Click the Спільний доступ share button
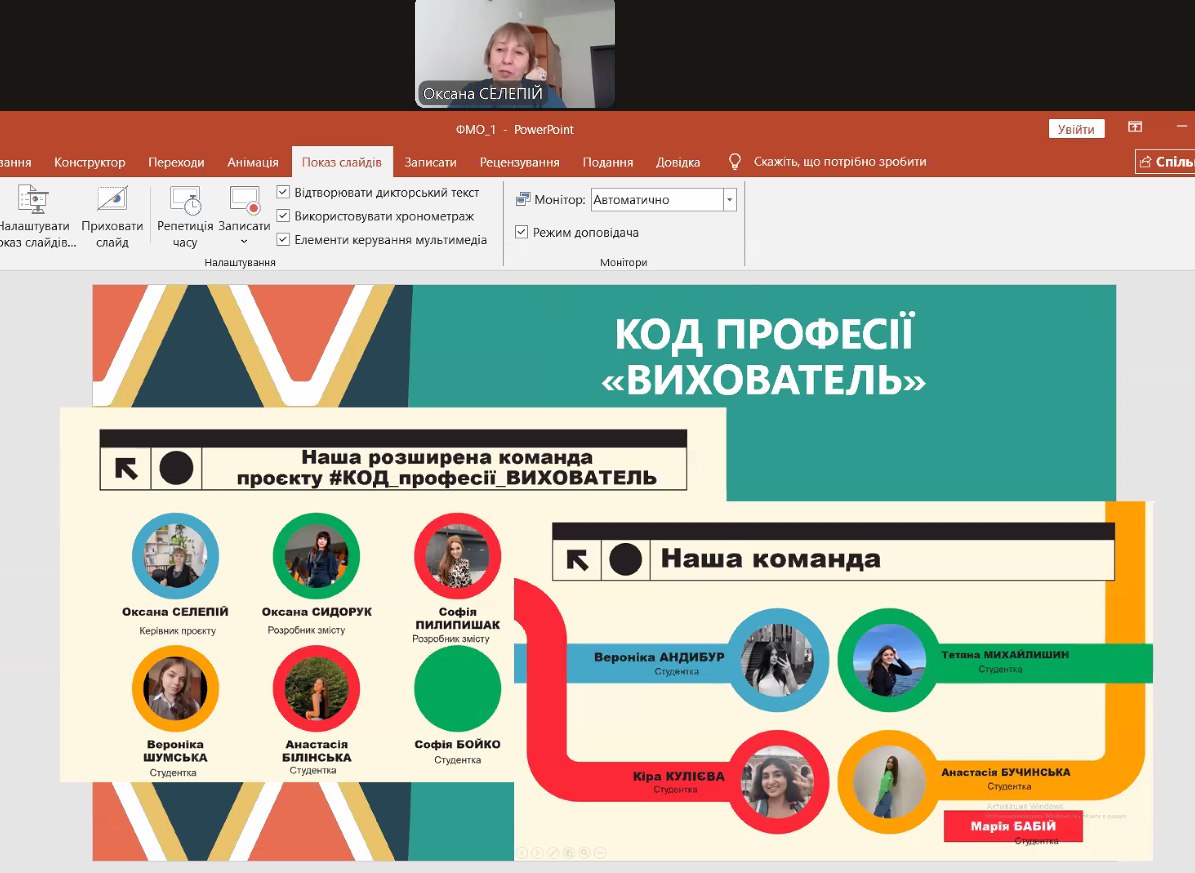Image resolution: width=1195 pixels, height=873 pixels. pos(1166,162)
